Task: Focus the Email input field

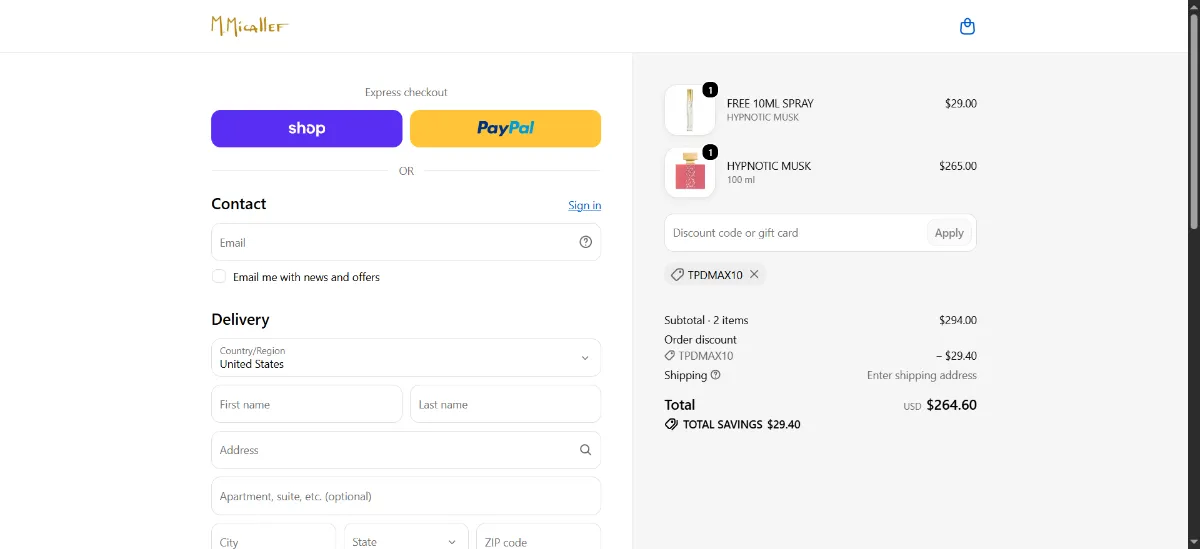Action: [406, 242]
